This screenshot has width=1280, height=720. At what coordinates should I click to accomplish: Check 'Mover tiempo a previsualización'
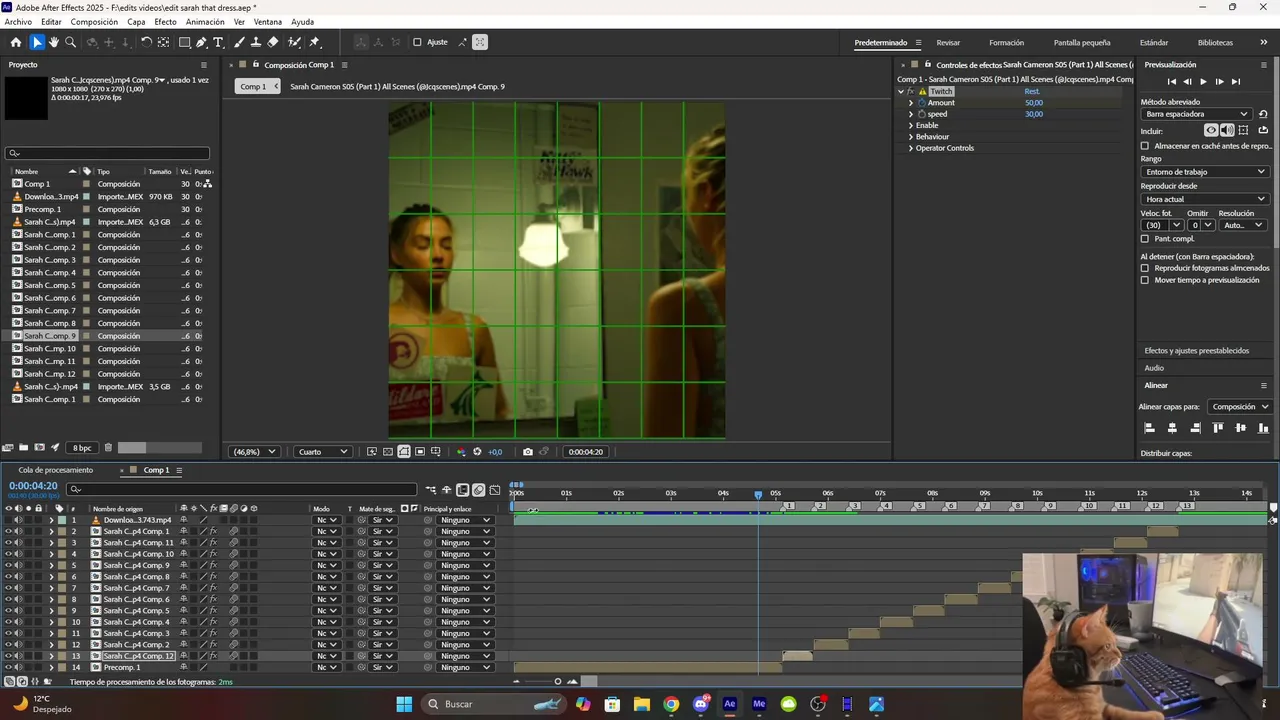click(1145, 280)
